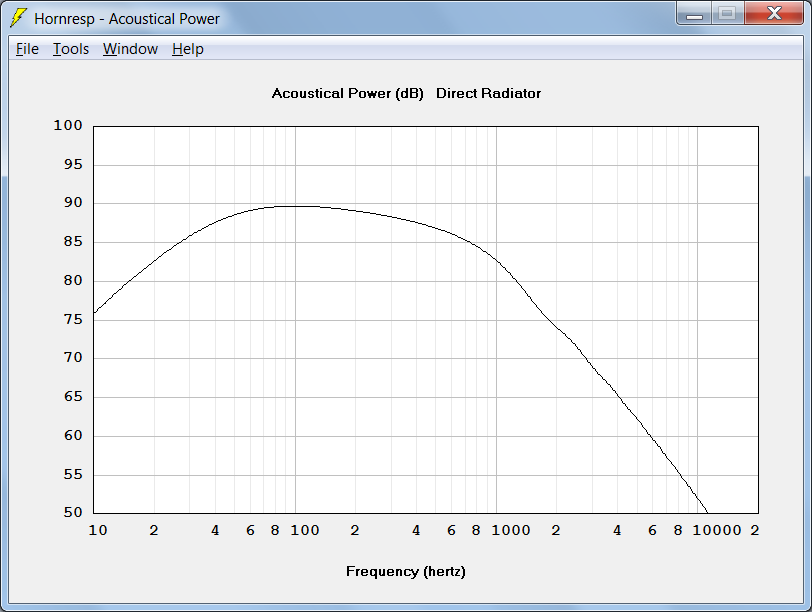Image resolution: width=812 pixels, height=612 pixels.
Task: Click the Hornresp lightning bolt title icon
Action: 18,18
